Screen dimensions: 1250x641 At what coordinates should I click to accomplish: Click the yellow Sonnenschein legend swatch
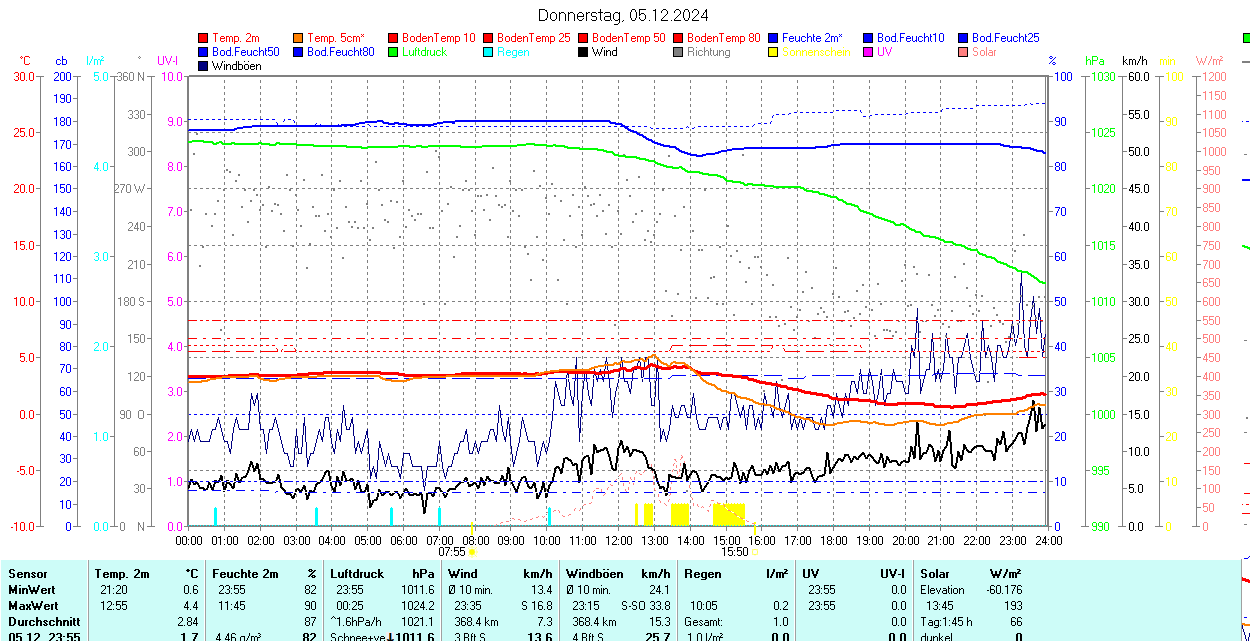pyautogui.click(x=774, y=52)
